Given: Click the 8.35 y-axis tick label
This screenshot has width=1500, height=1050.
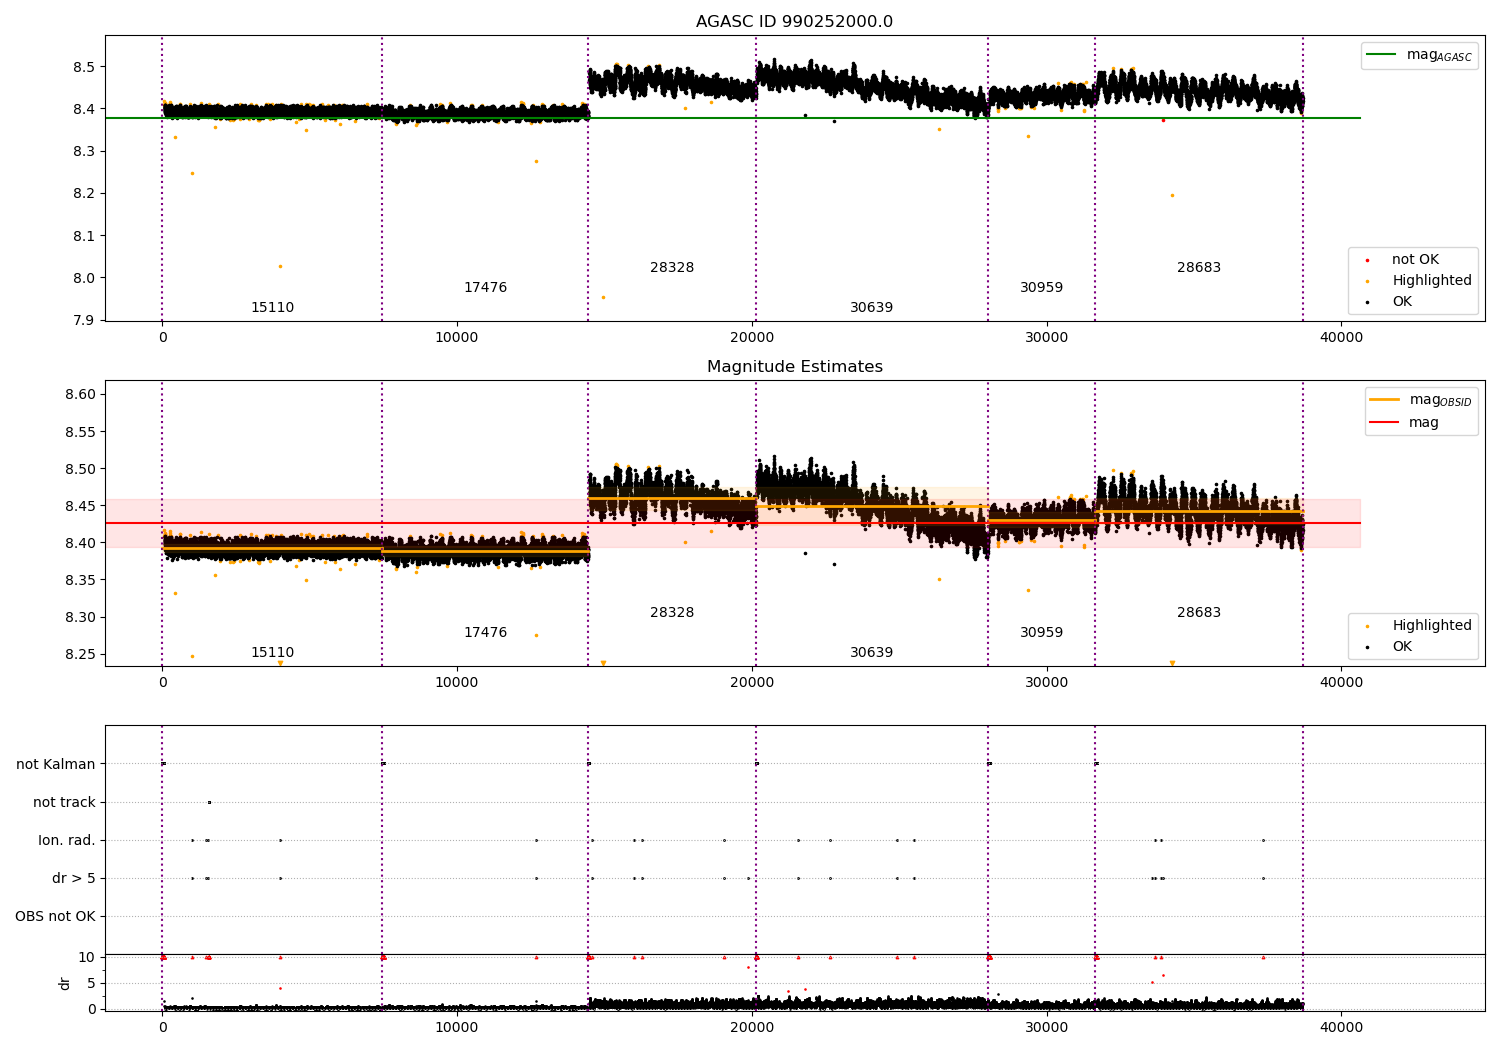Looking at the screenshot, I should coord(79,581).
